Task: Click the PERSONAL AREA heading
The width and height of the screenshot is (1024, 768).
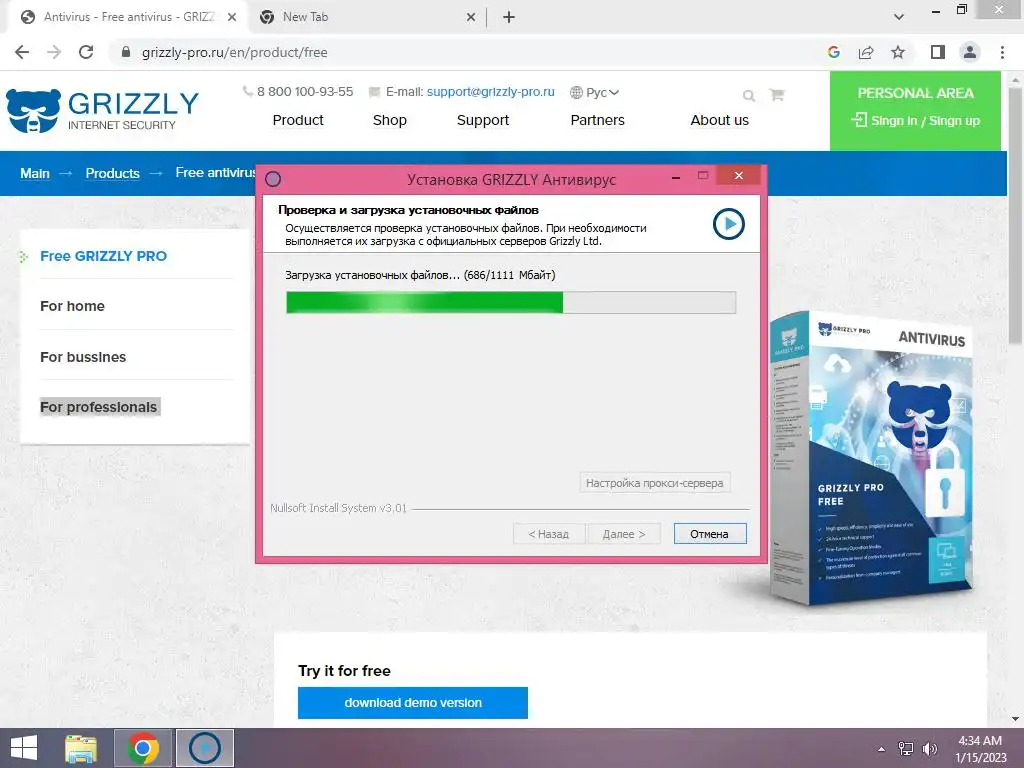Action: click(916, 93)
